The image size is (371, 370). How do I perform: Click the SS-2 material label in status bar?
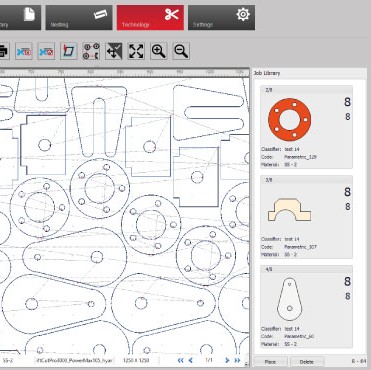pyautogui.click(x=7, y=360)
